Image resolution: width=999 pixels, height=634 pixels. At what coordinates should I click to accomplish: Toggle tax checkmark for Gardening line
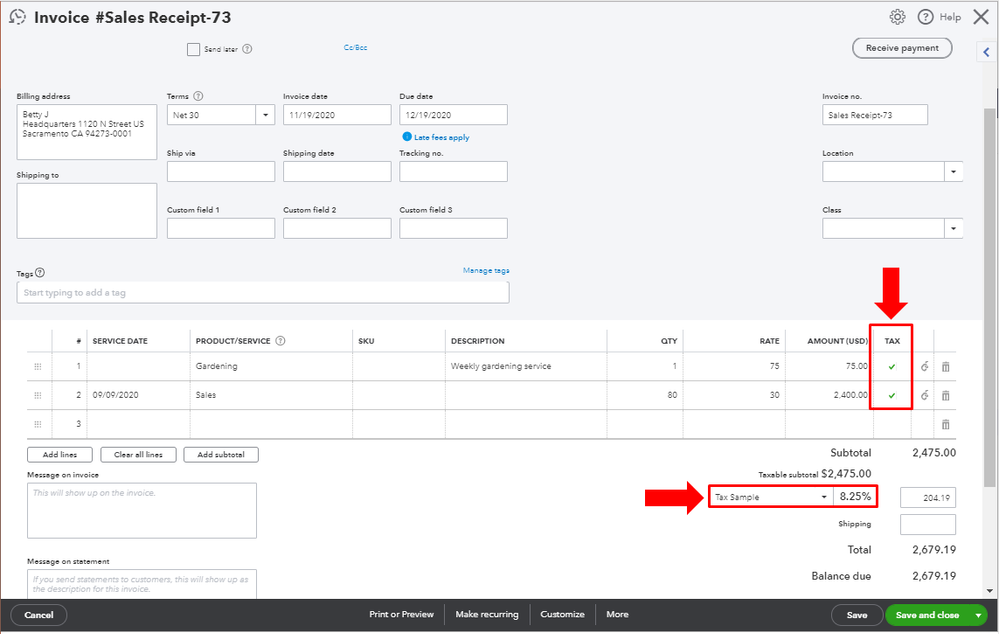(x=892, y=366)
